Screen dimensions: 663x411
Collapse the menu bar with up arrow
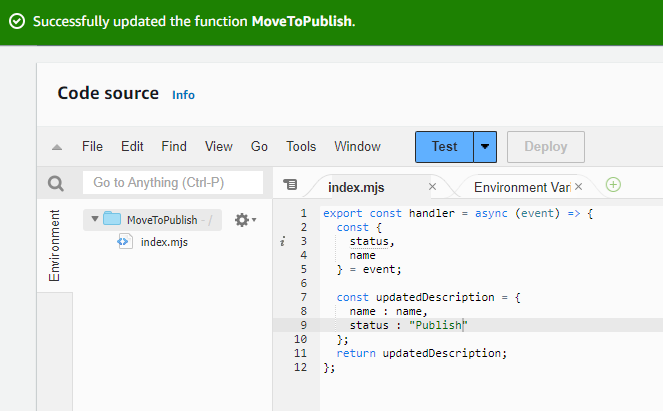57,147
